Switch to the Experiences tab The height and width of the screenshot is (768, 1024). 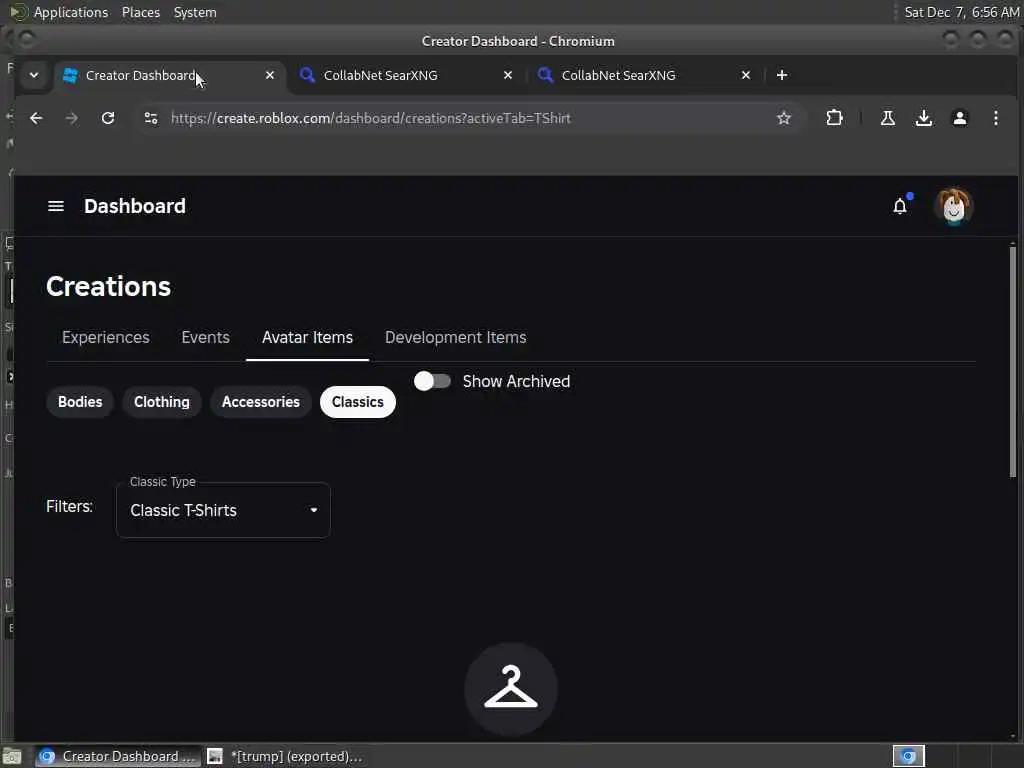tap(106, 338)
